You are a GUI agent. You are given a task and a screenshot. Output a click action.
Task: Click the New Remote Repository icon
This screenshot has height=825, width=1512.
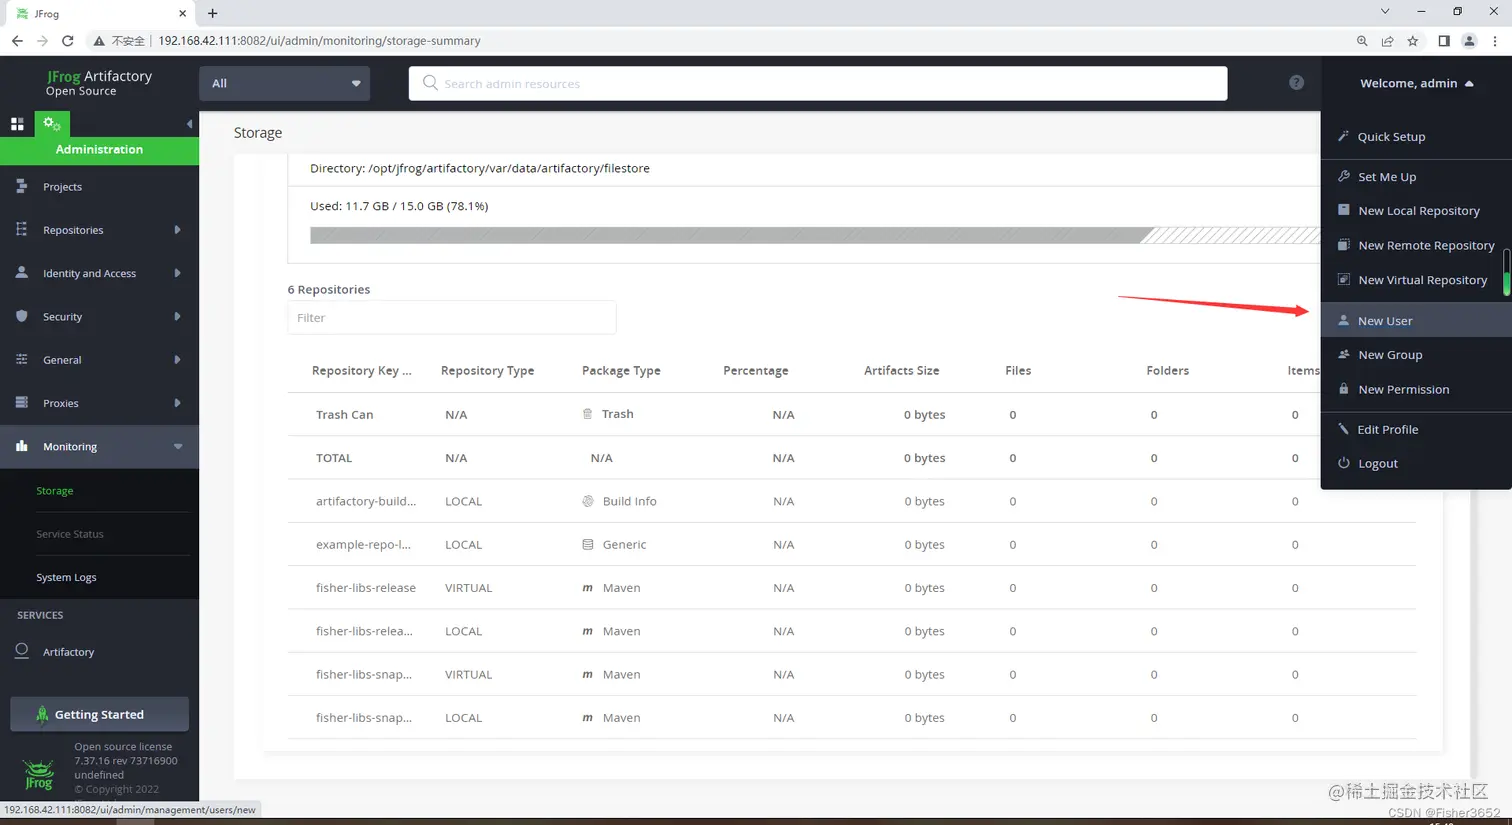tap(1343, 245)
